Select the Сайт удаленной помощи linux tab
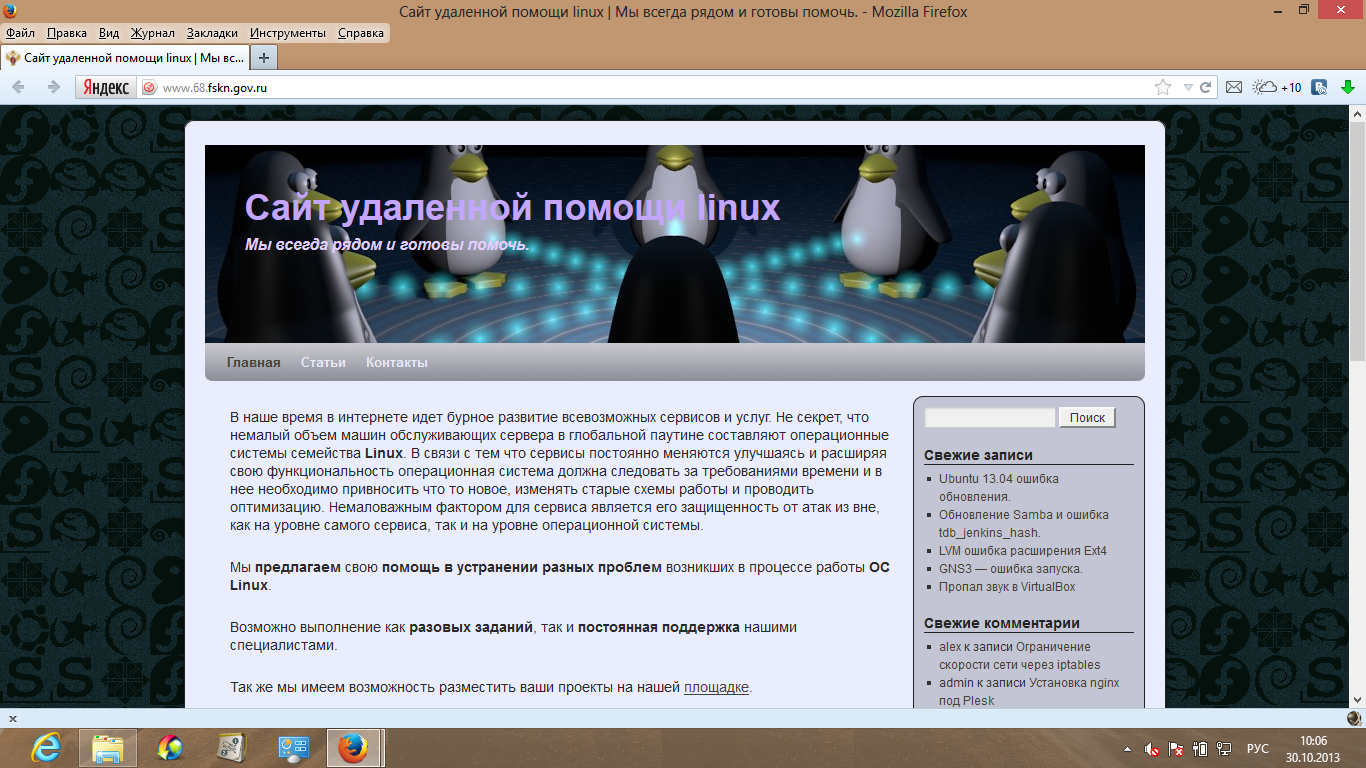This screenshot has height=768, width=1366. pos(125,58)
